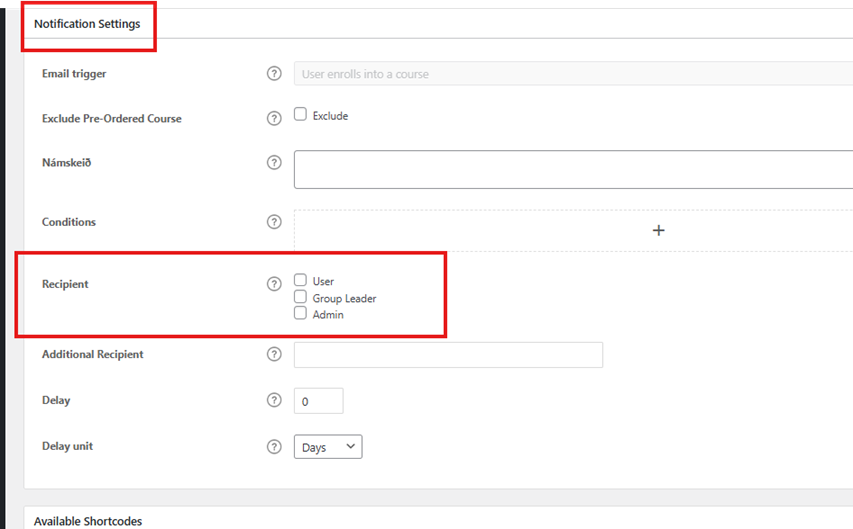Add a condition with the plus button
This screenshot has height=529, width=853.
point(658,230)
